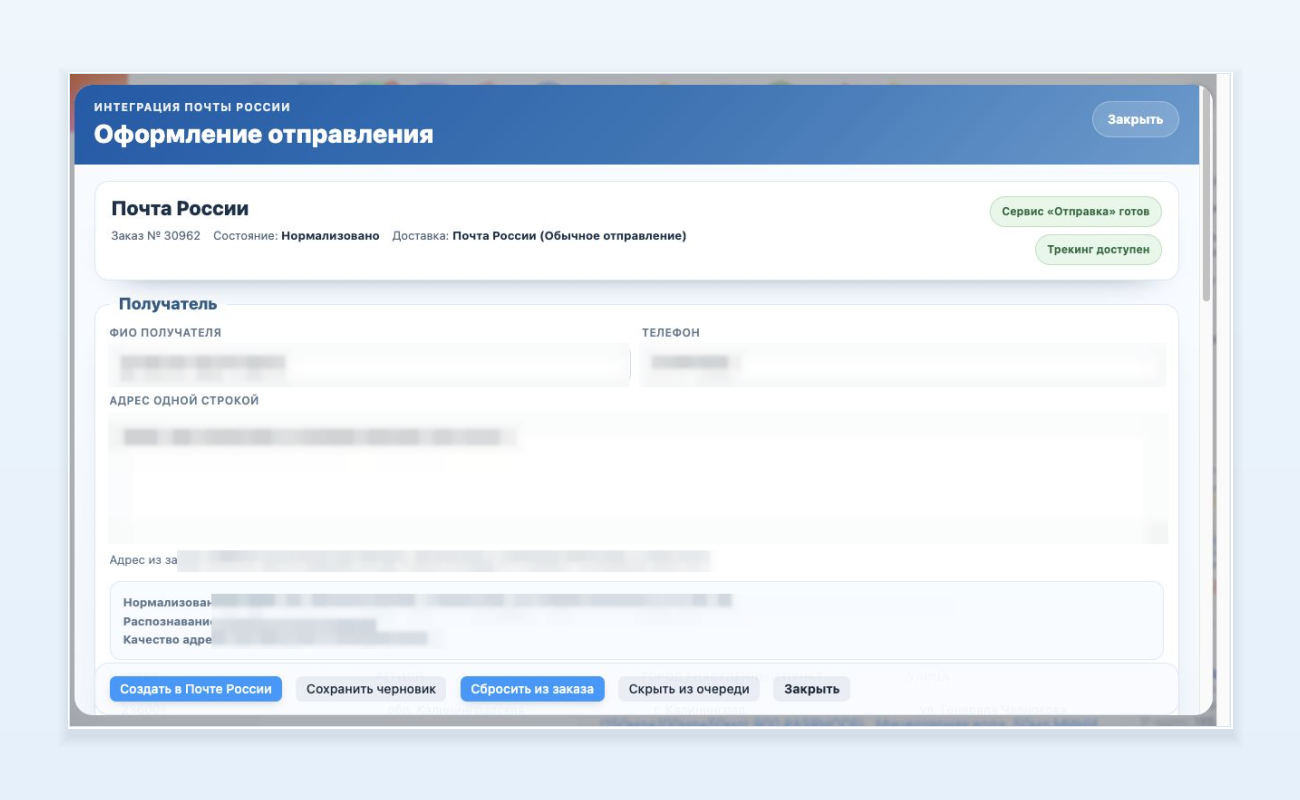Click the Почта России (Обычное отправление) delivery text
This screenshot has height=800, width=1300.
tap(569, 236)
